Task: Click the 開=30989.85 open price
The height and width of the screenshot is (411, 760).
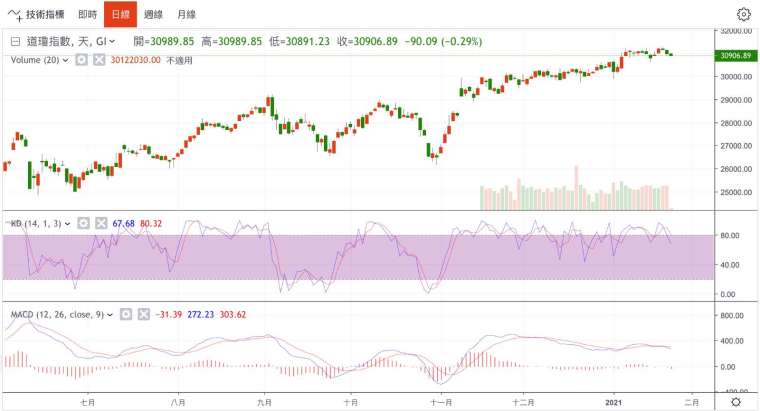Action: pos(164,42)
